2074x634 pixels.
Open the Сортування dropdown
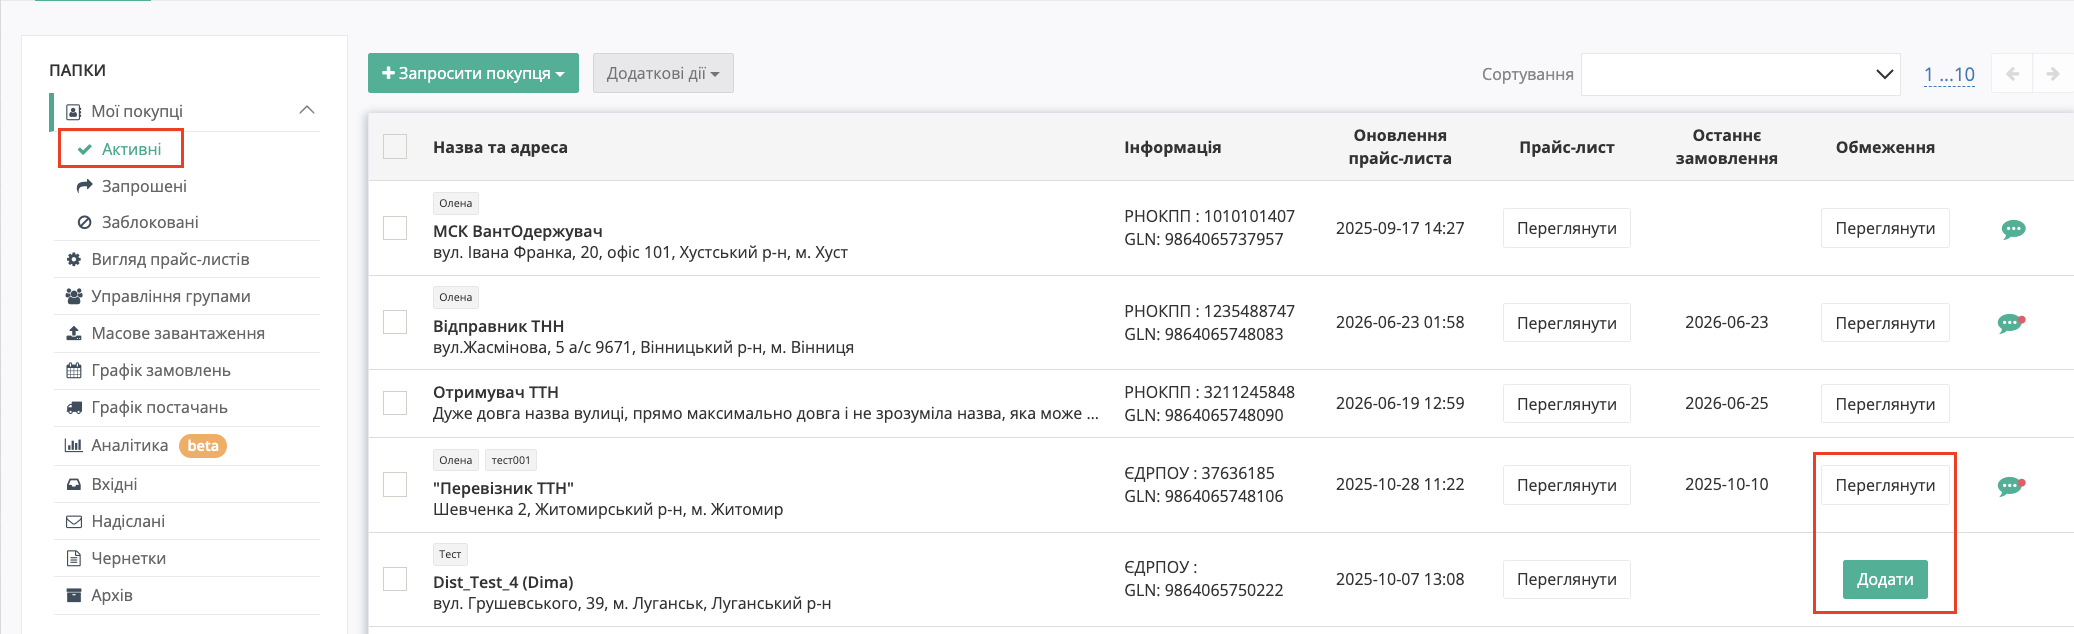1740,74
